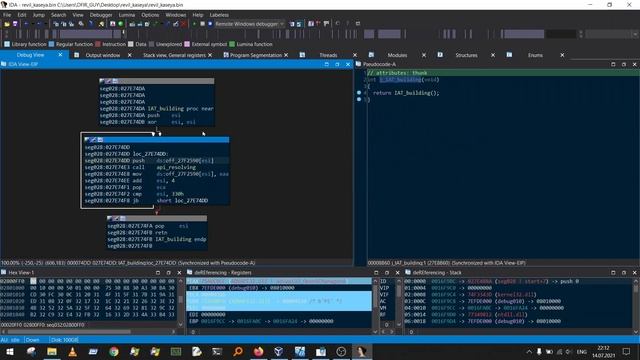Click the Lumina function legend color
This screenshot has width=640, height=360.
232,44
